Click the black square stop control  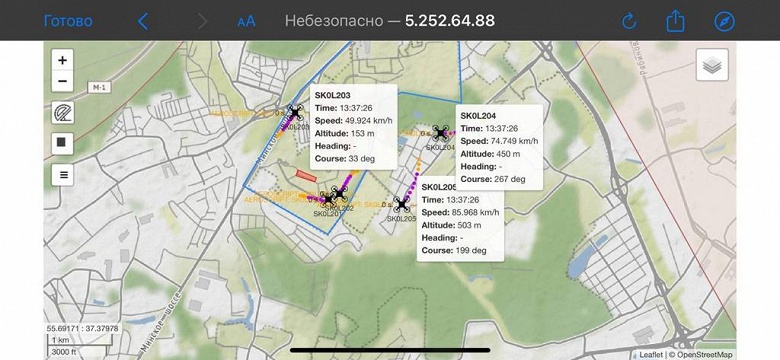tap(62, 143)
